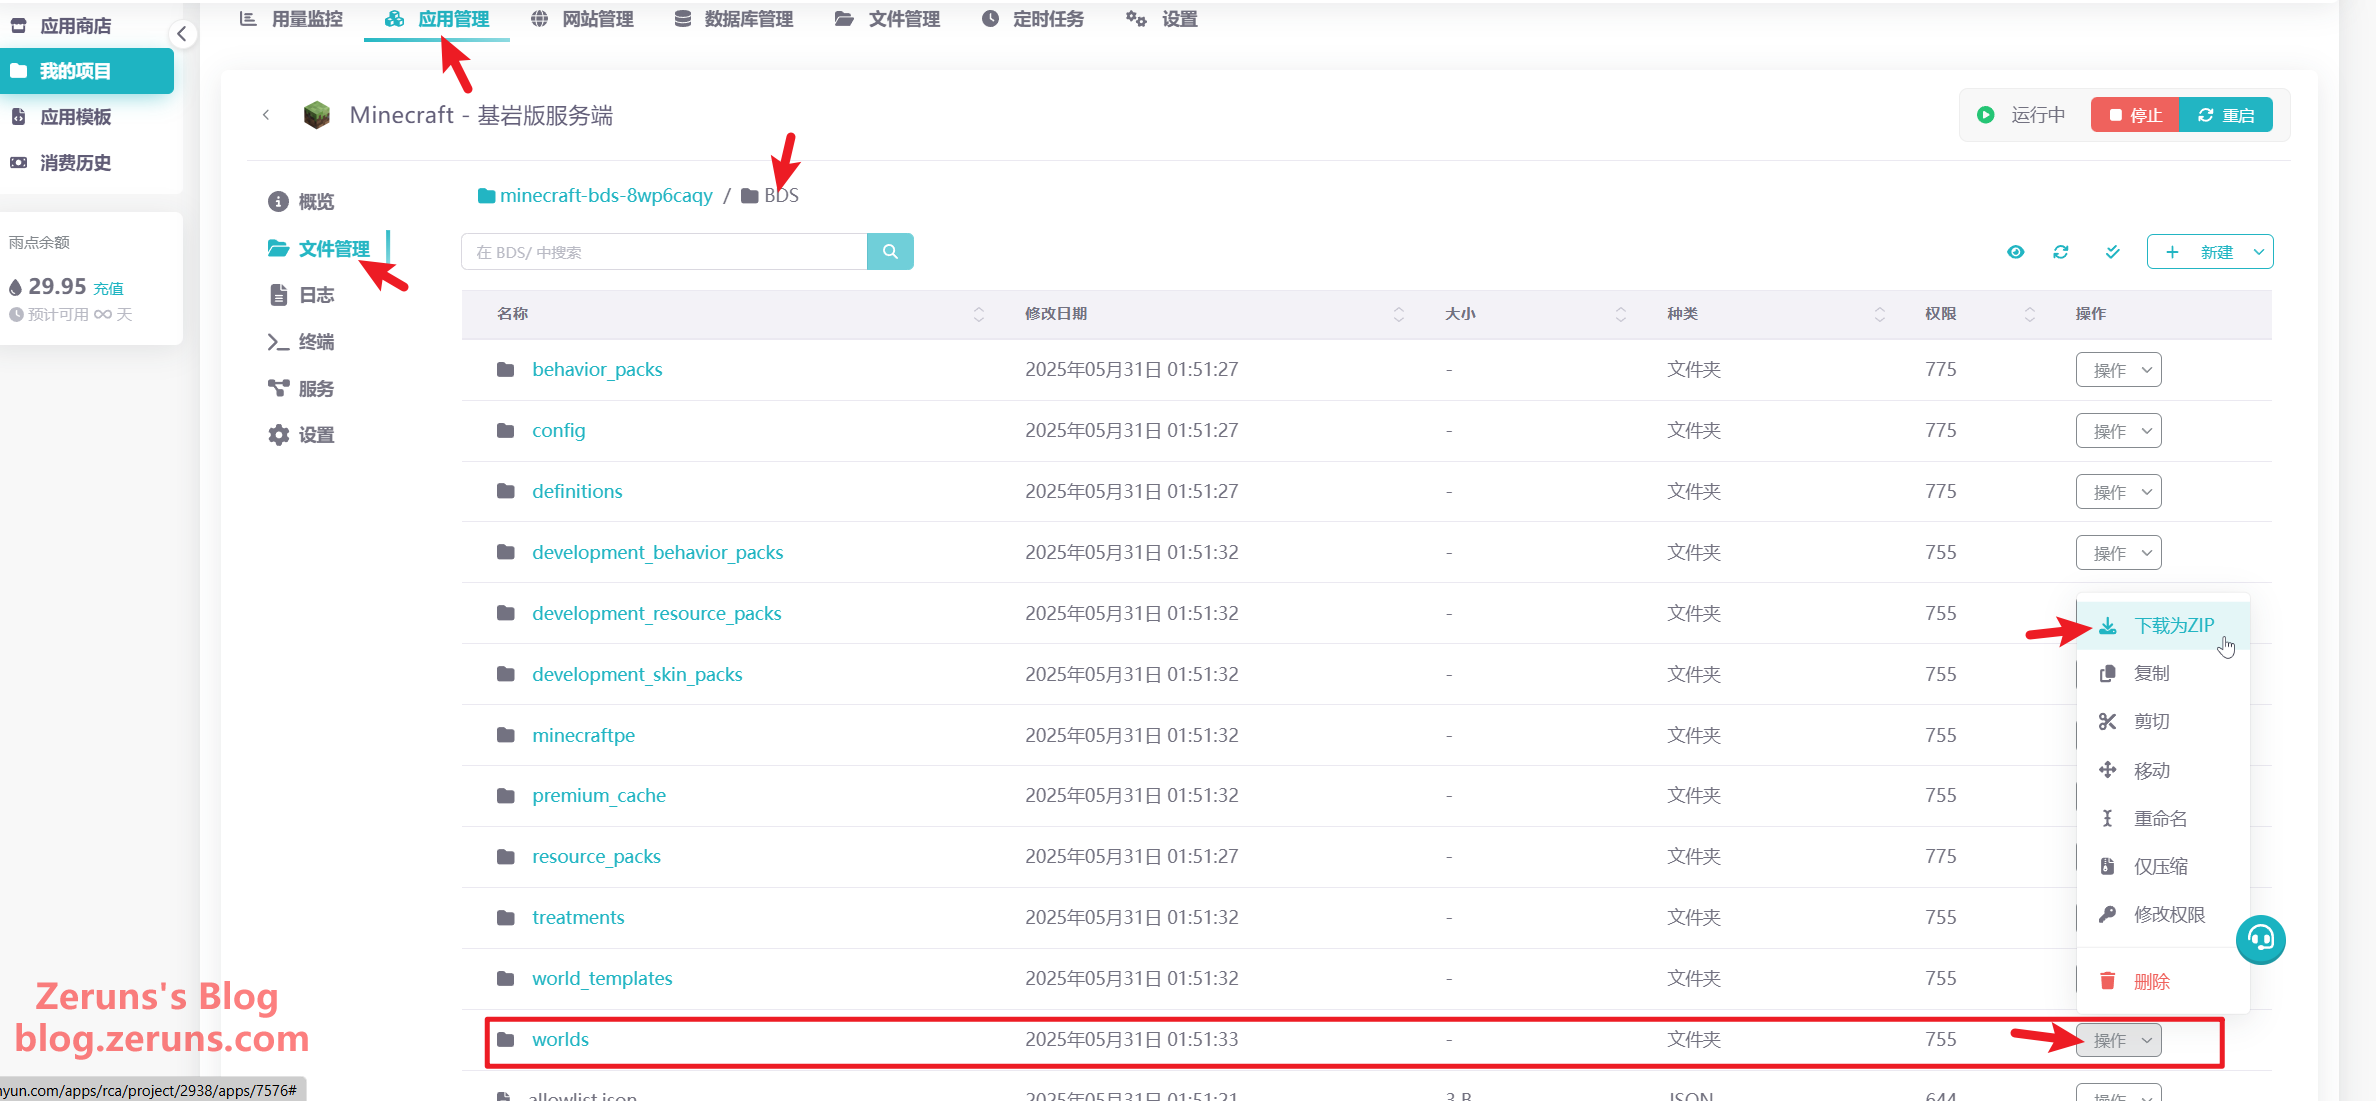Collapse the left sidebar with chevron
Screen dimensions: 2376x1101
(x=181, y=34)
